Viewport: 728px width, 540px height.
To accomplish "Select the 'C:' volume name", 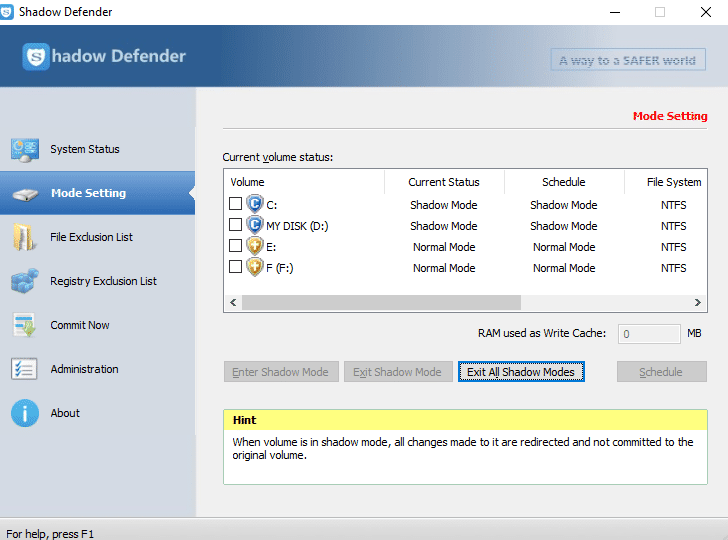I will 271,205.
